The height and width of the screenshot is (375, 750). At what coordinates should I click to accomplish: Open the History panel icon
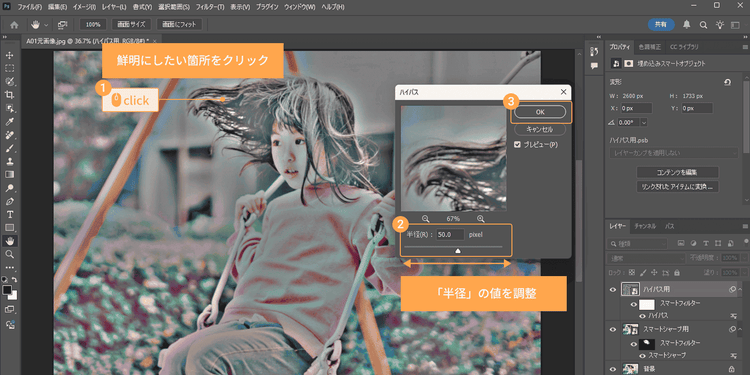[595, 51]
